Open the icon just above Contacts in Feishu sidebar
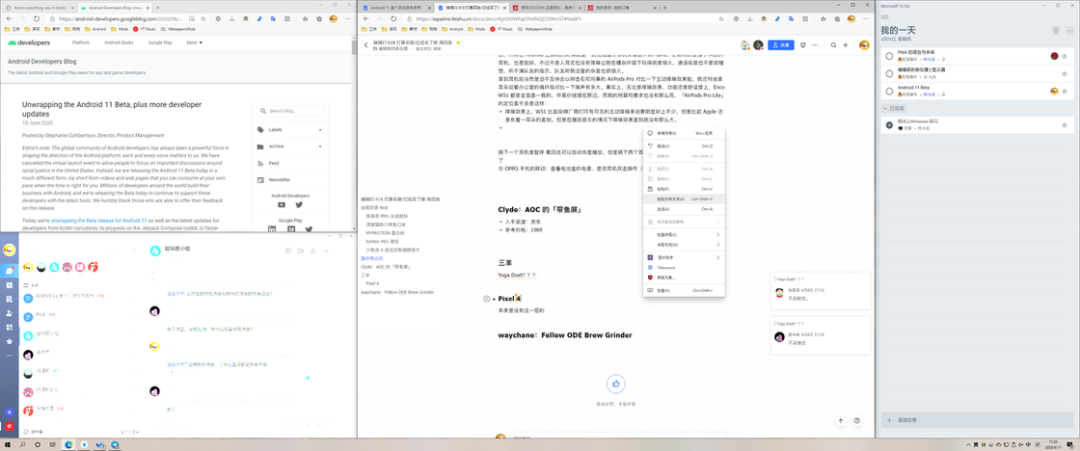Image resolution: width=1080 pixels, height=451 pixels. coord(10,300)
